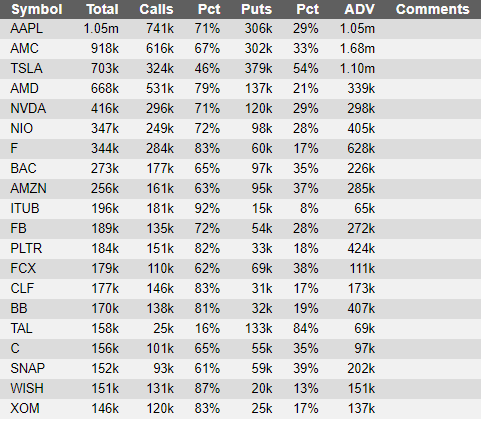Screen dimensions: 496x432
Task: Click the TAL puts value 133k
Action: pyautogui.click(x=259, y=329)
